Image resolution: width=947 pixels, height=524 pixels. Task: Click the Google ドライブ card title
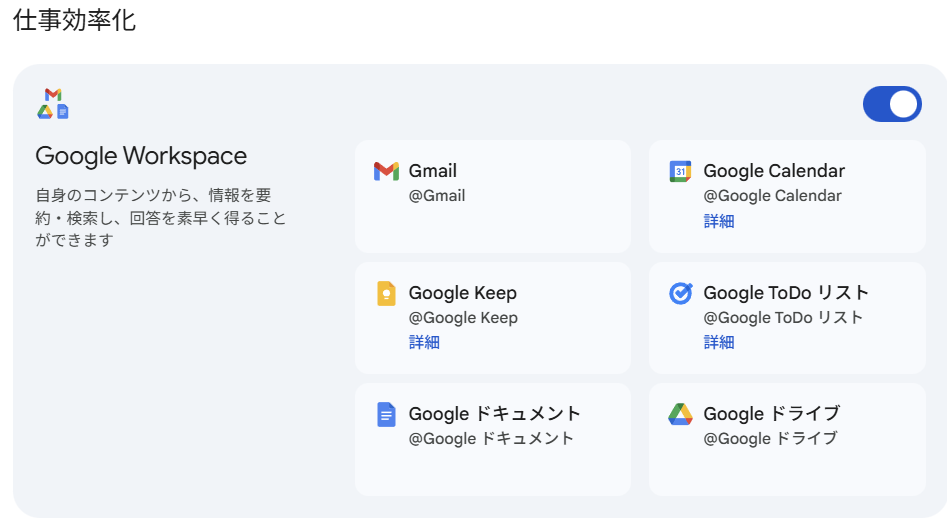(772, 414)
